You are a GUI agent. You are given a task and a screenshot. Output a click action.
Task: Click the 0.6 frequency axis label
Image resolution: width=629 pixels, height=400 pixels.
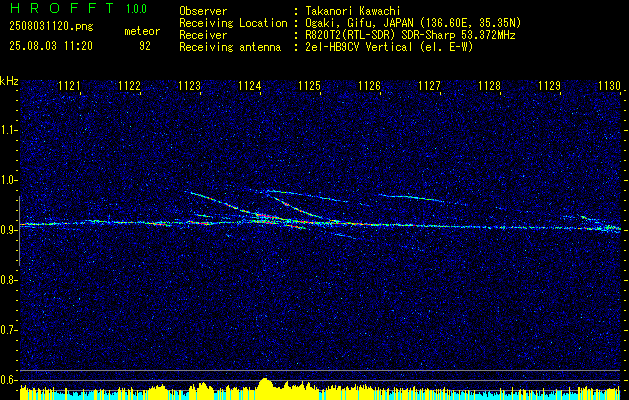[8, 380]
